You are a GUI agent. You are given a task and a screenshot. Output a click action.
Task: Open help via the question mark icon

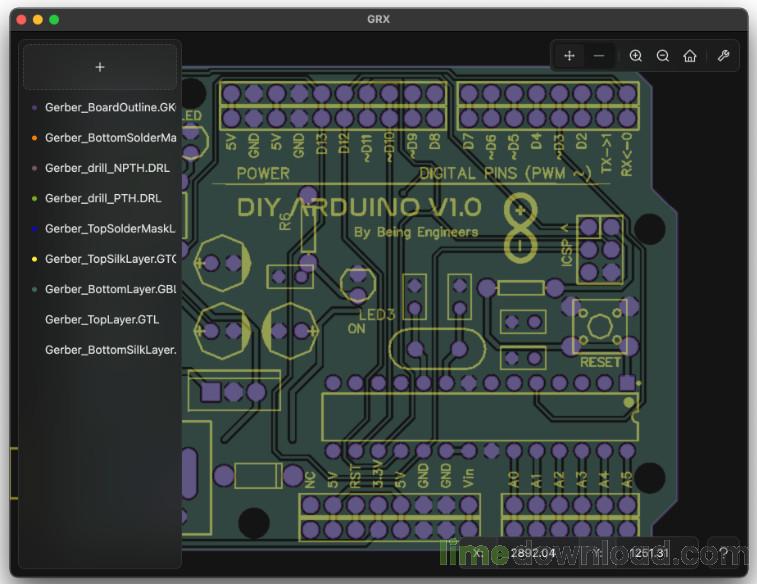(724, 552)
